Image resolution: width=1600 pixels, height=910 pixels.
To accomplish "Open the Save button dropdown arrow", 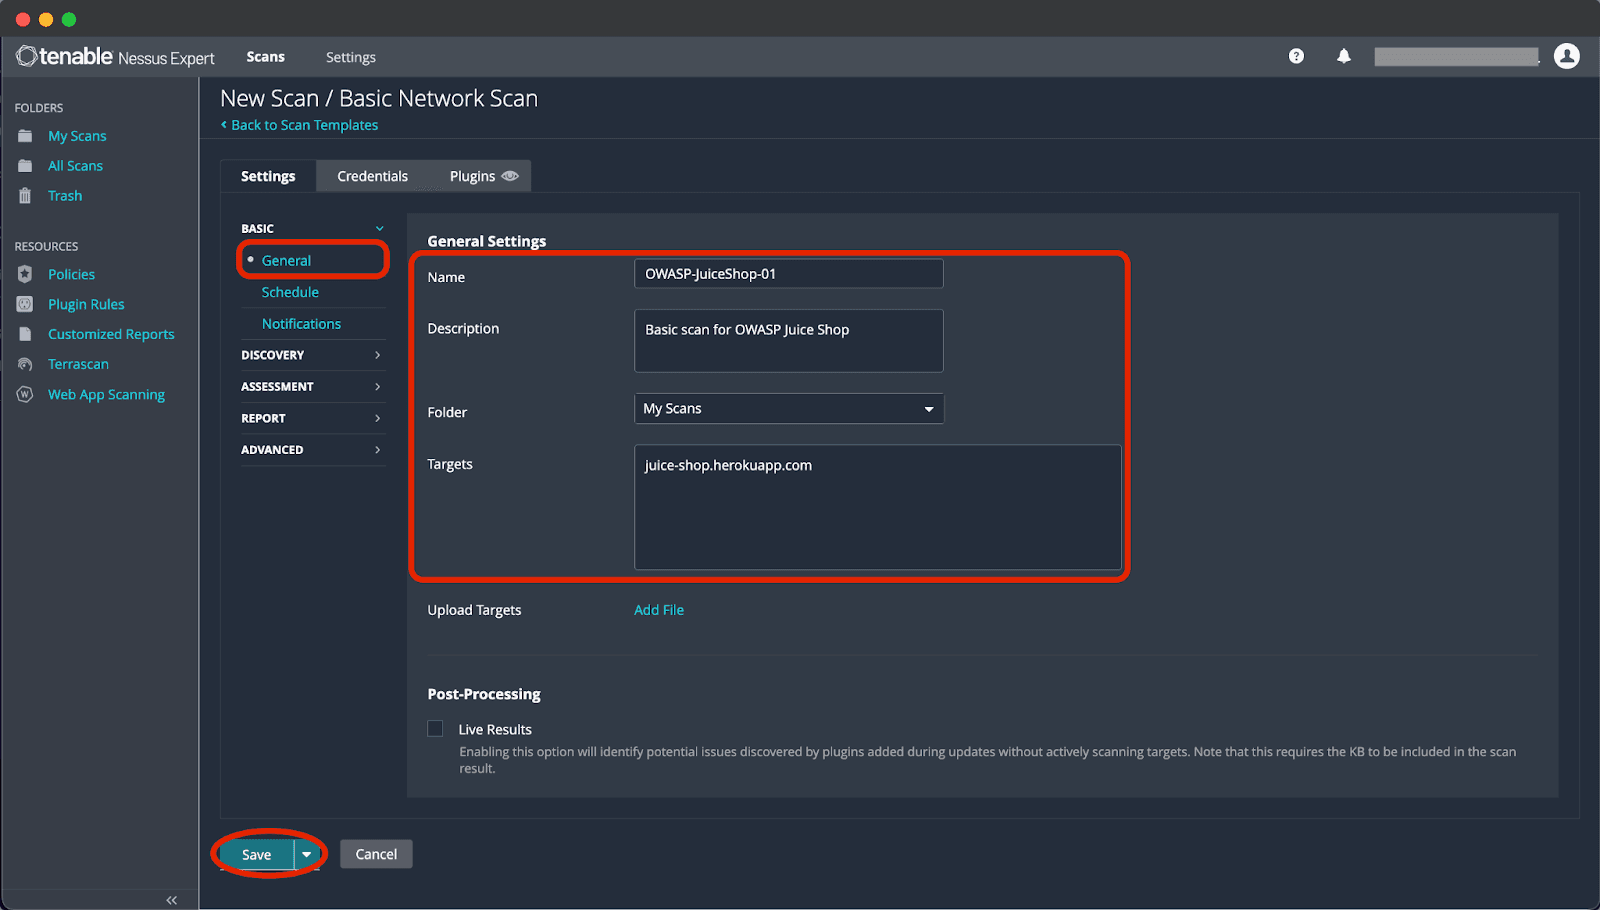I will 307,854.
